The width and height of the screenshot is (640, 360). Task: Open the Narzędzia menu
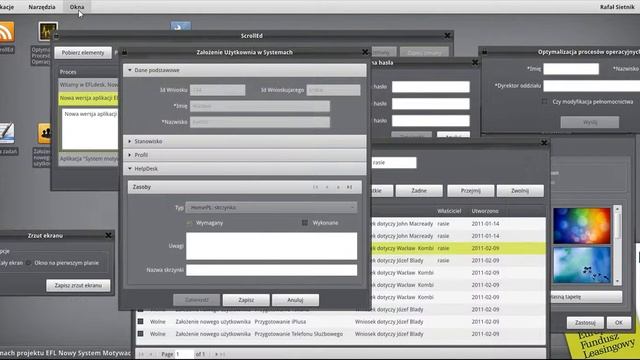tap(42, 7)
